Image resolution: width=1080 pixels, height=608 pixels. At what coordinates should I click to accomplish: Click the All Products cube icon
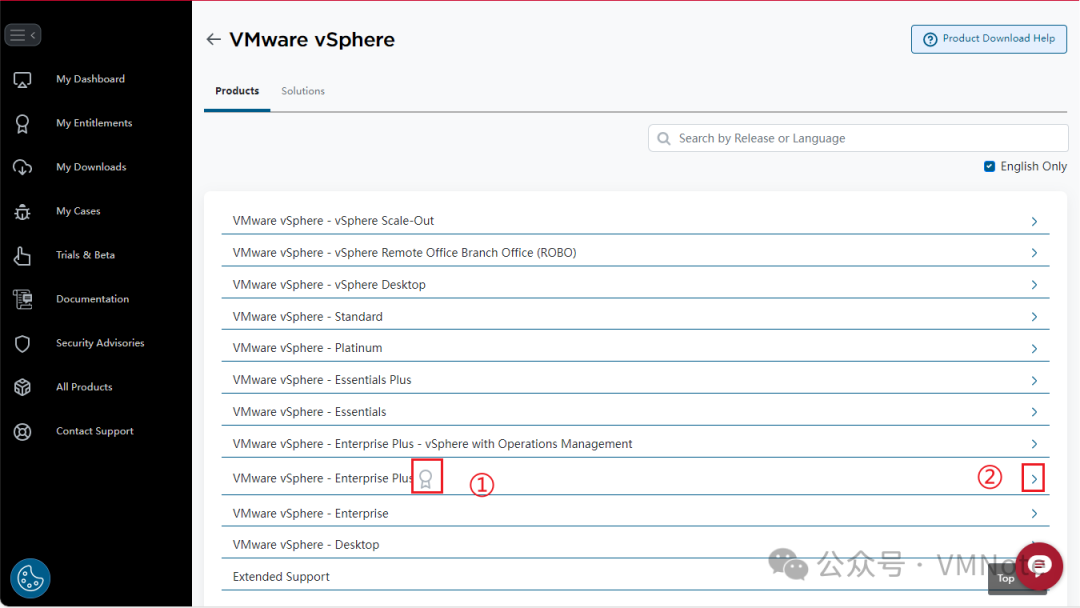[22, 387]
